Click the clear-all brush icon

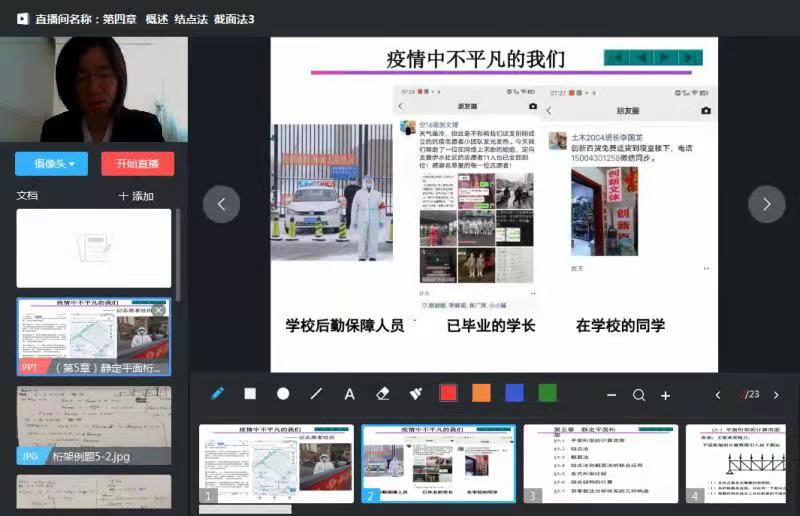point(415,394)
